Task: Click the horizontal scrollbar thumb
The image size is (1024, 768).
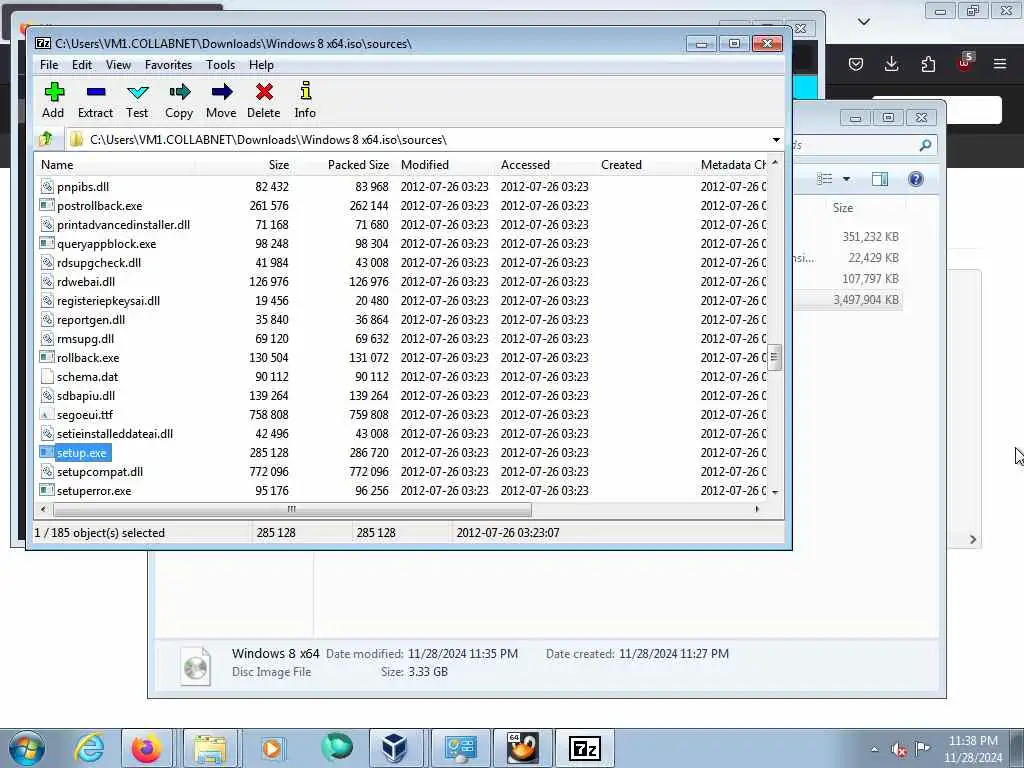Action: [292, 509]
